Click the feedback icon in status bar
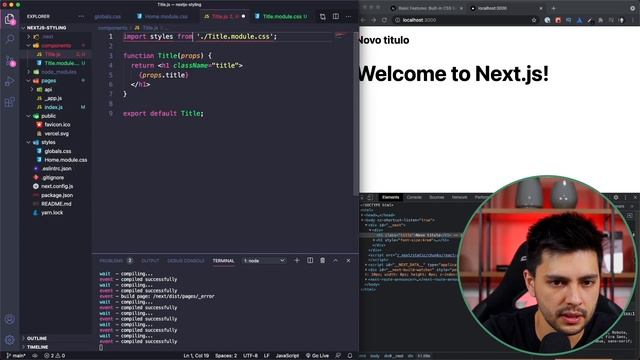Viewport: 640px width, 360px height. (338, 356)
